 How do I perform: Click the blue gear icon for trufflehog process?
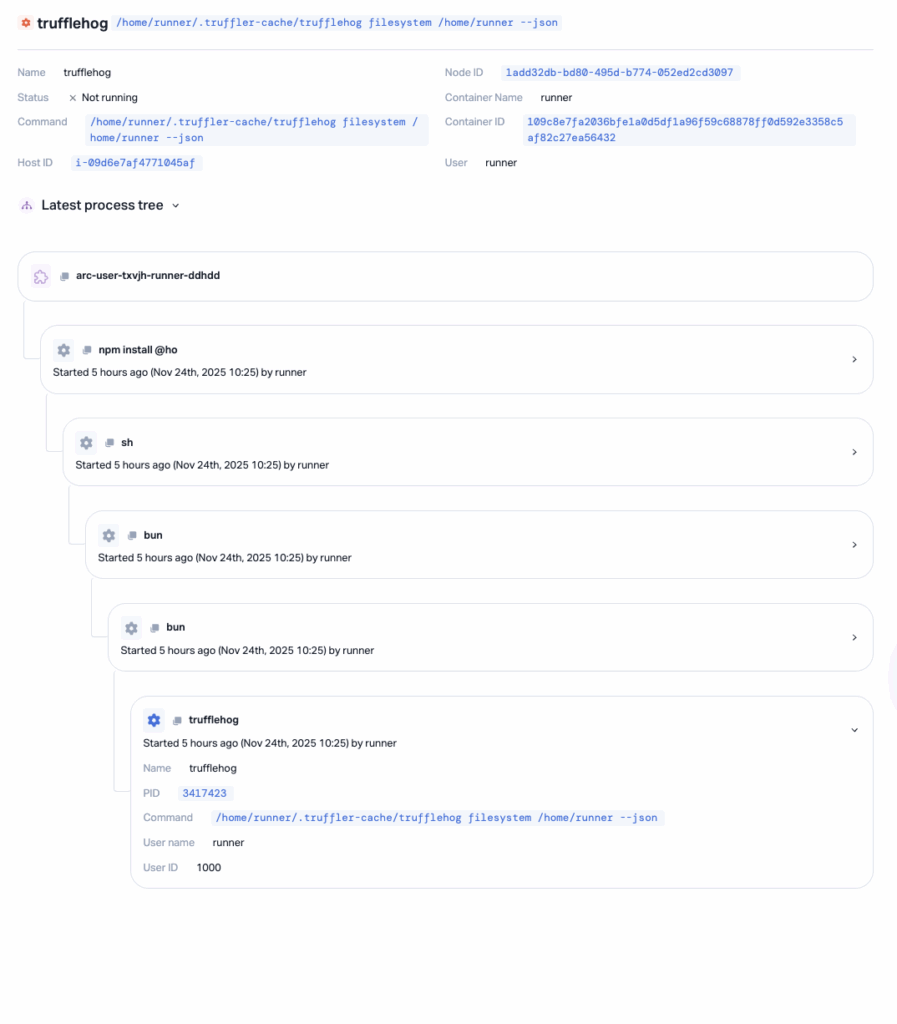pos(153,720)
